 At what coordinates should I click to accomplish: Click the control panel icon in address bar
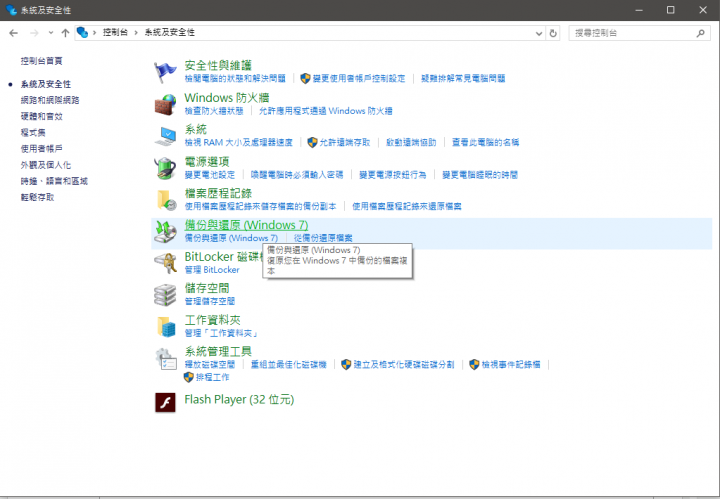point(82,33)
